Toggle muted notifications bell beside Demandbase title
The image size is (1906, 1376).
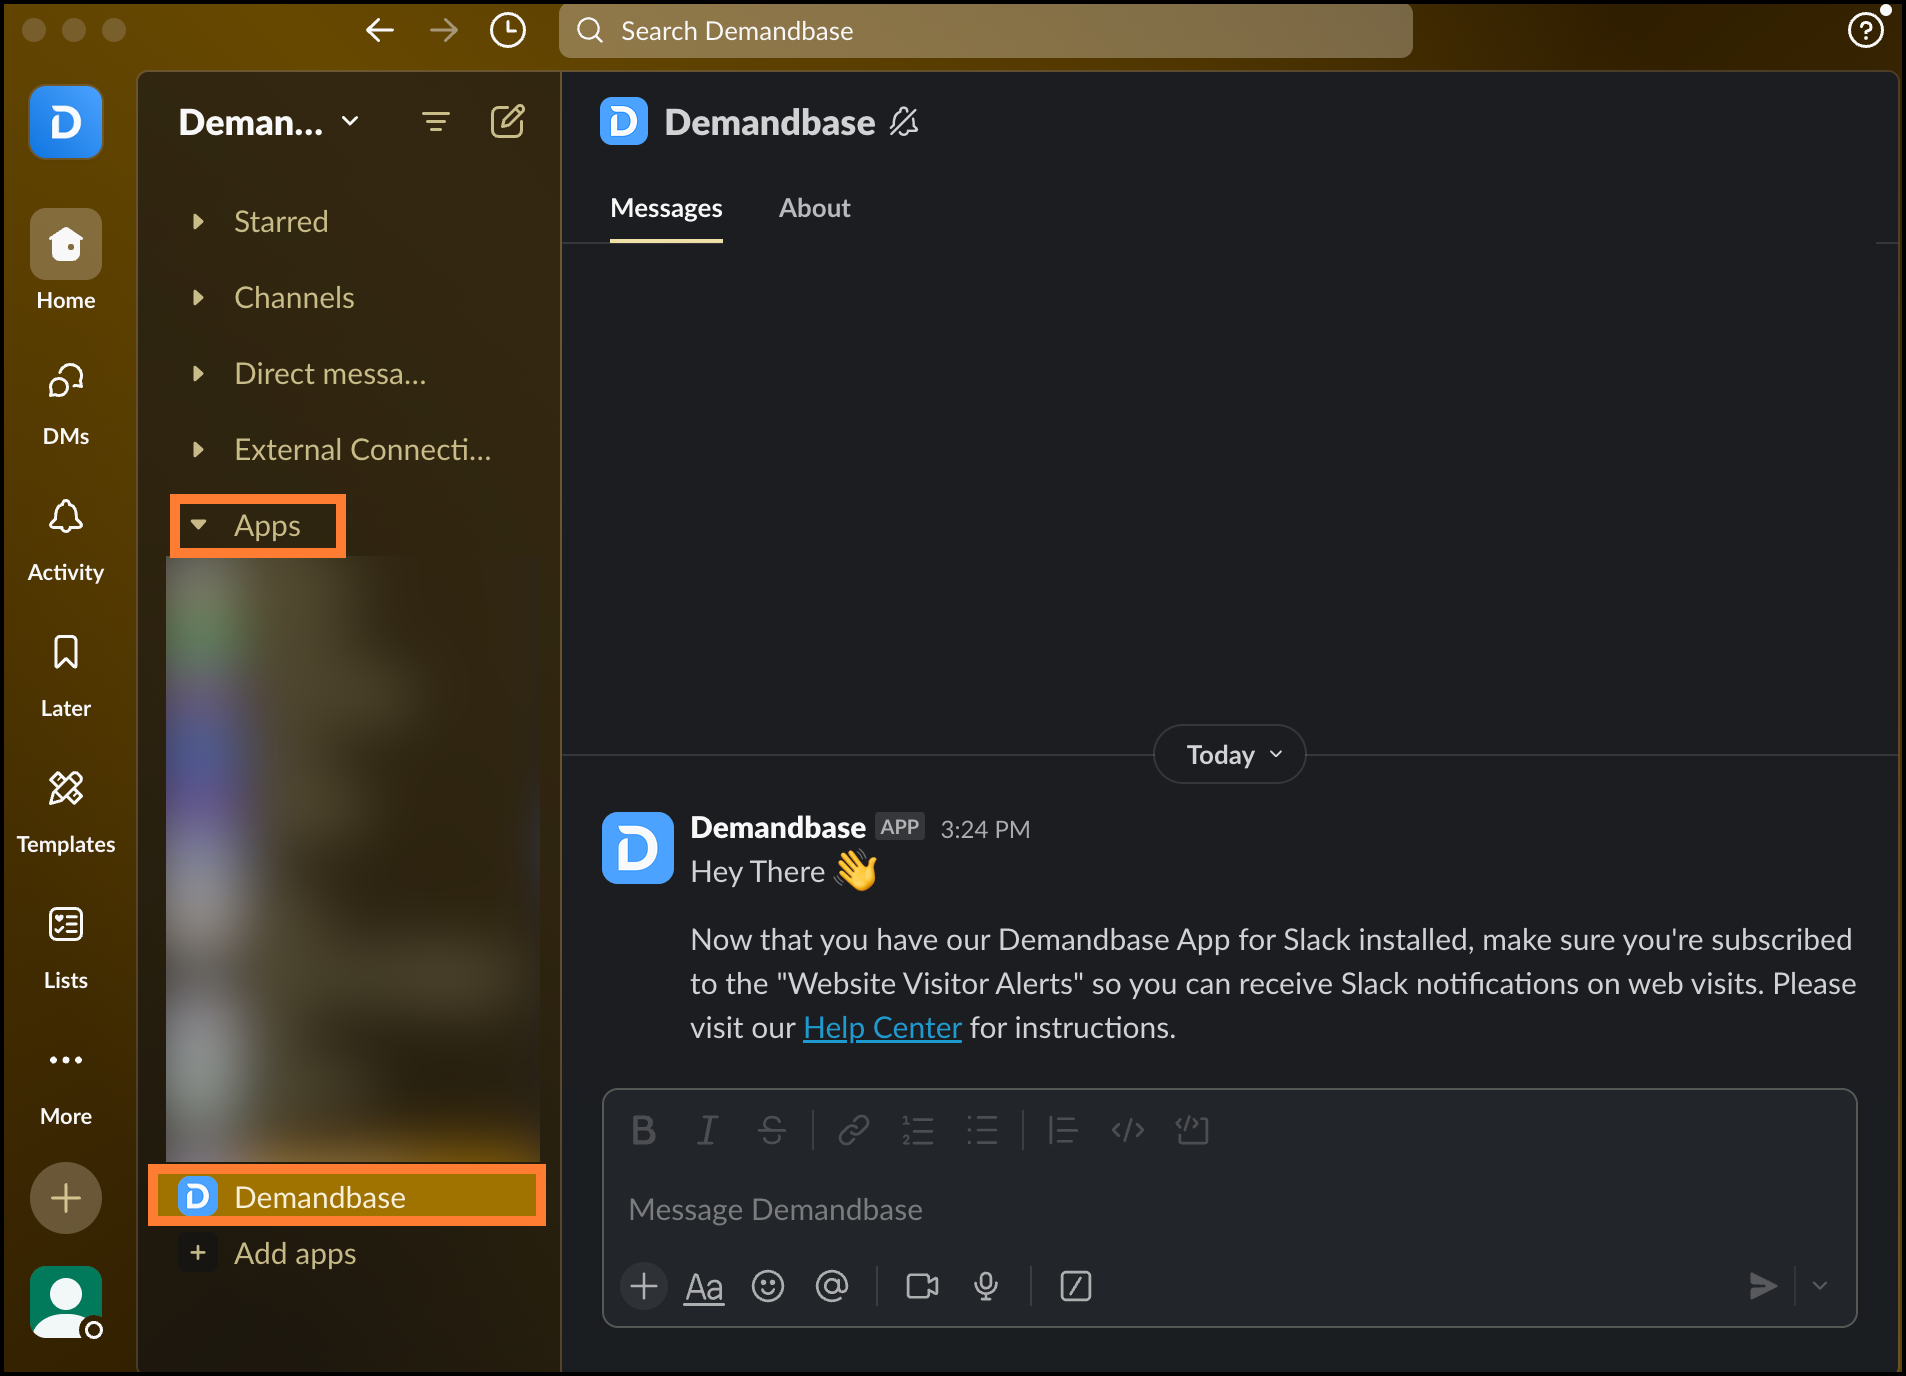click(x=903, y=122)
